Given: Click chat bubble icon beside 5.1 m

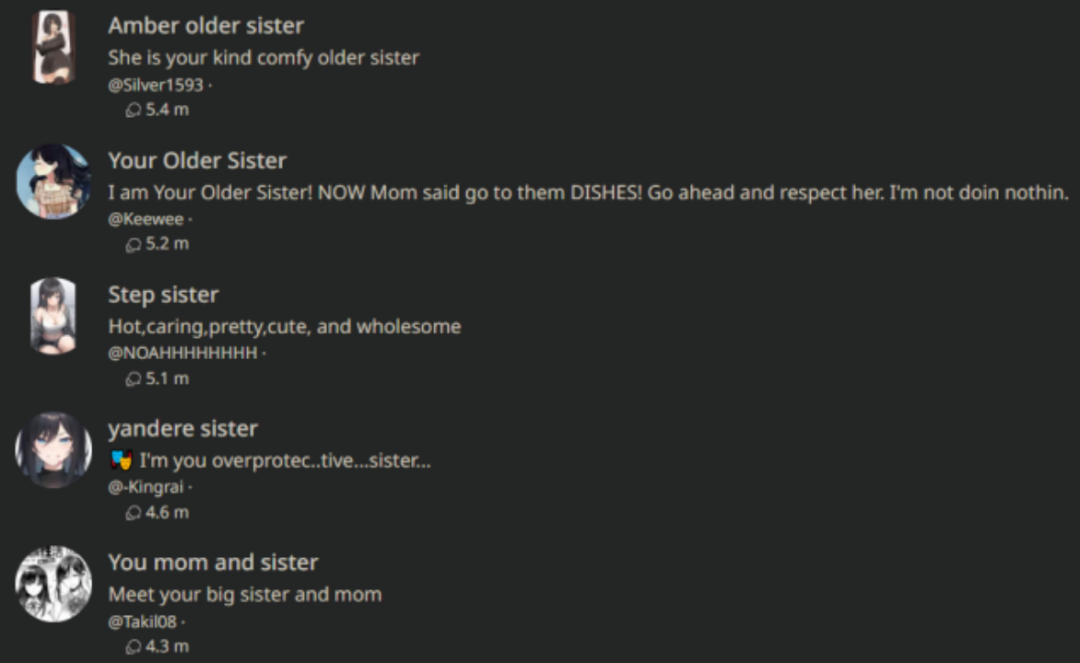Looking at the screenshot, I should (x=133, y=379).
